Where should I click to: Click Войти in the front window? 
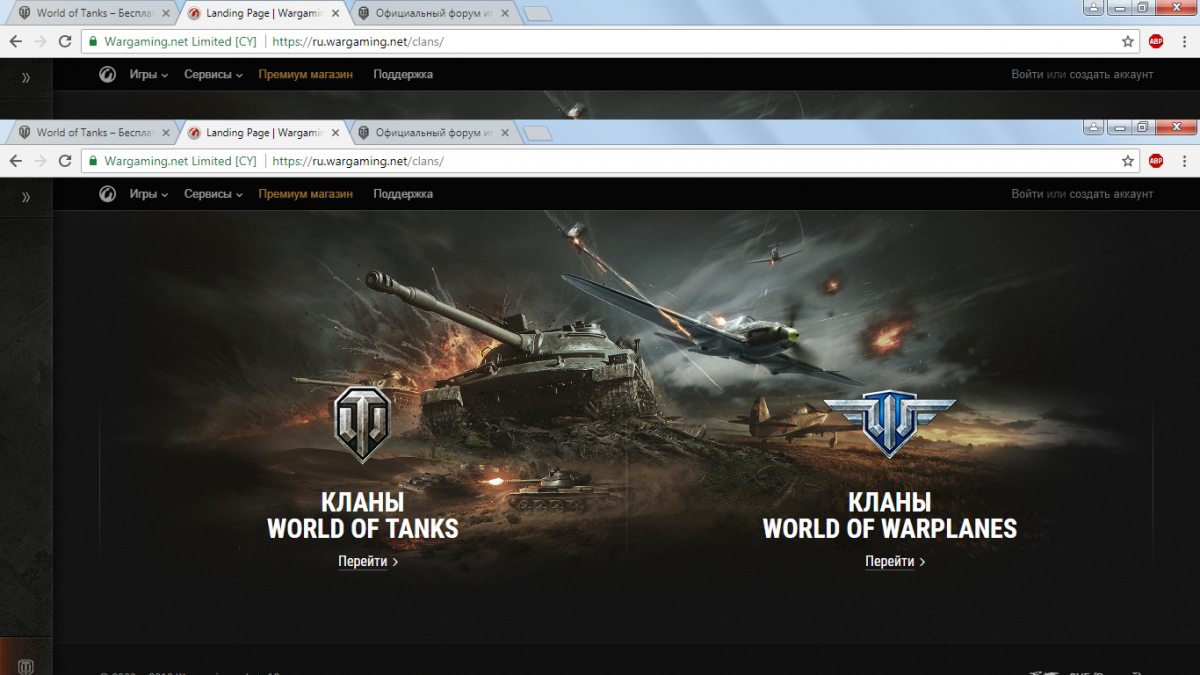click(1027, 194)
